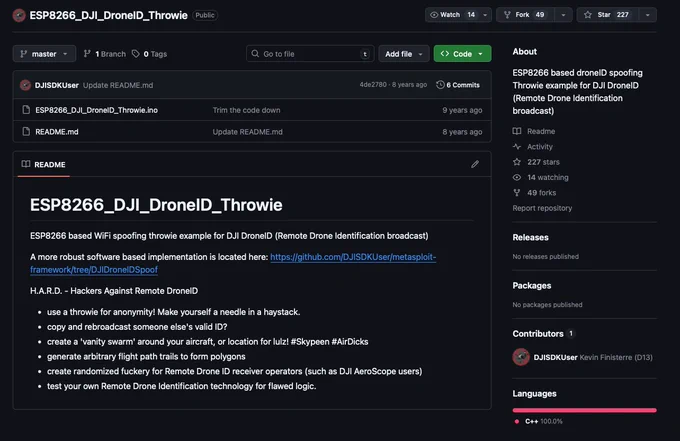Open DJISDKUser contributor profile name
This screenshot has height=441, width=680.
click(556, 357)
